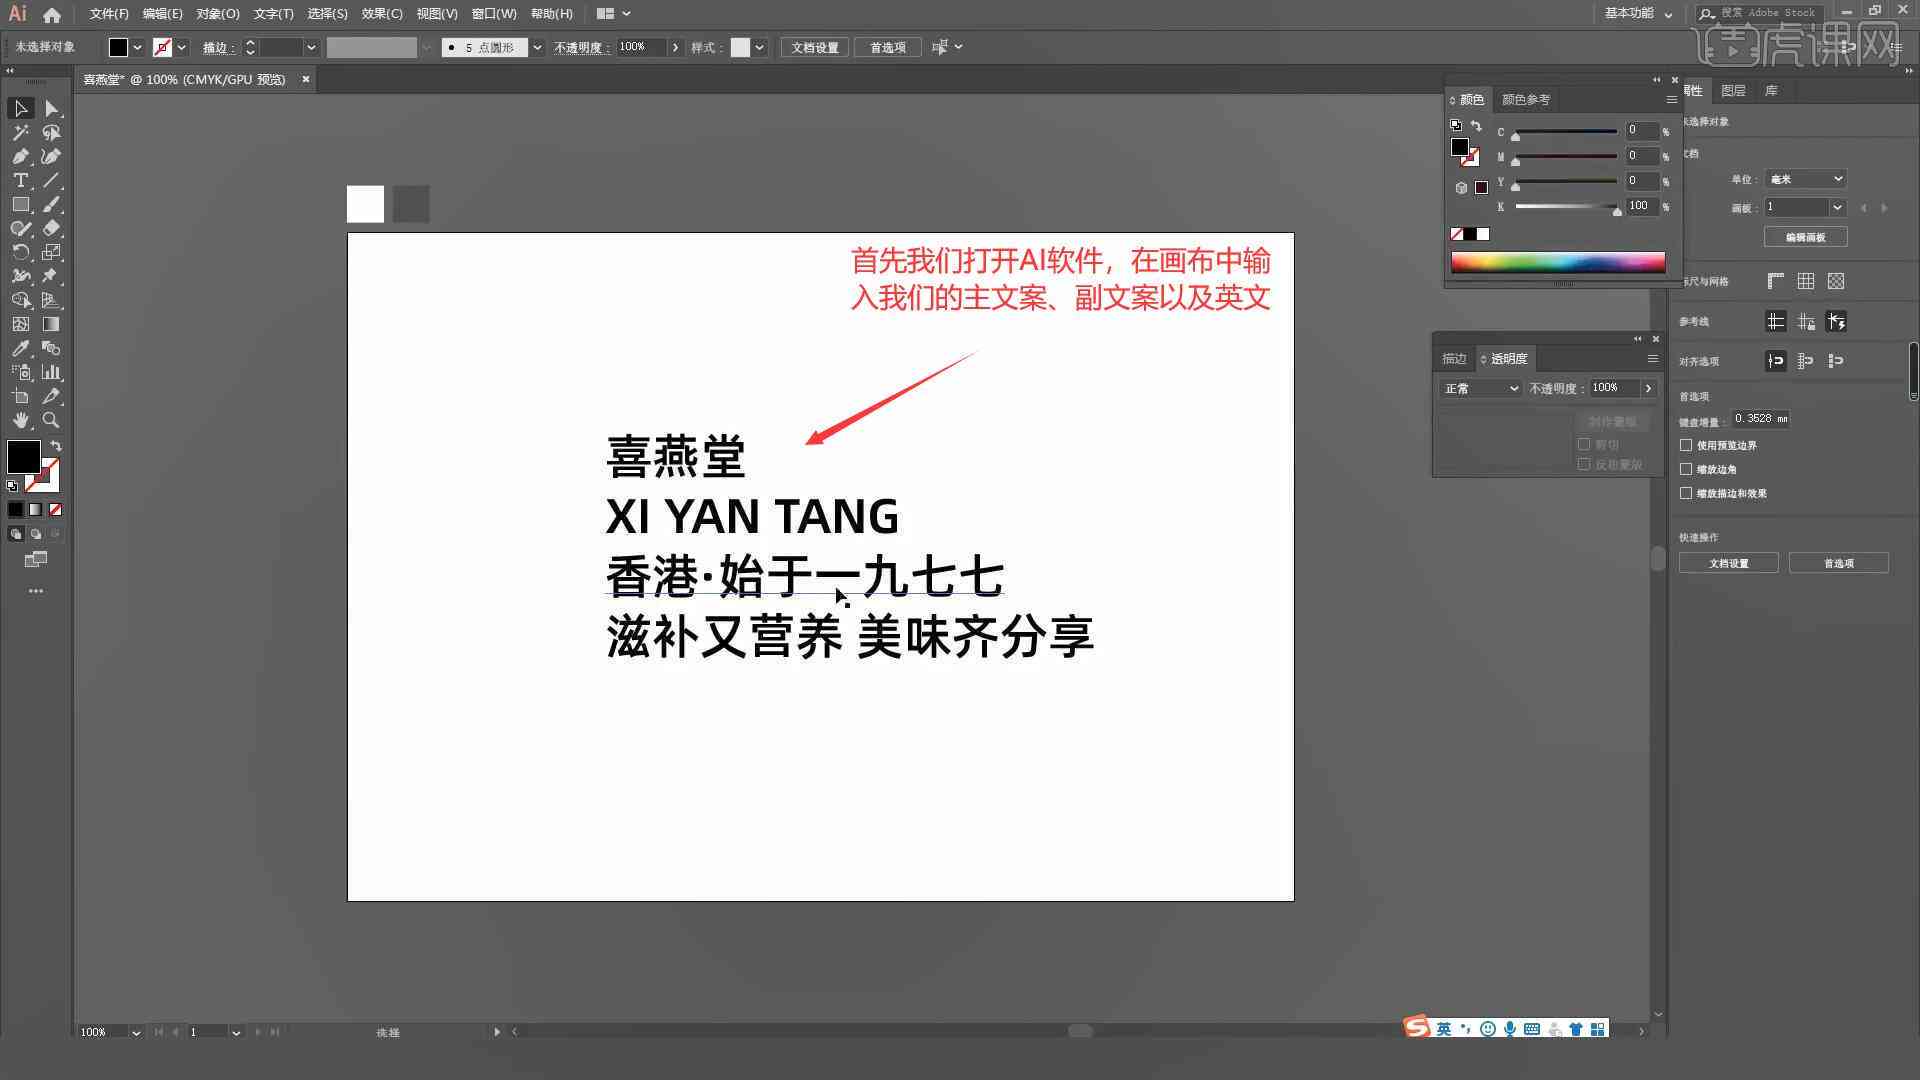1920x1080 pixels.
Task: Select the Selection tool (arrow)
Action: [20, 108]
